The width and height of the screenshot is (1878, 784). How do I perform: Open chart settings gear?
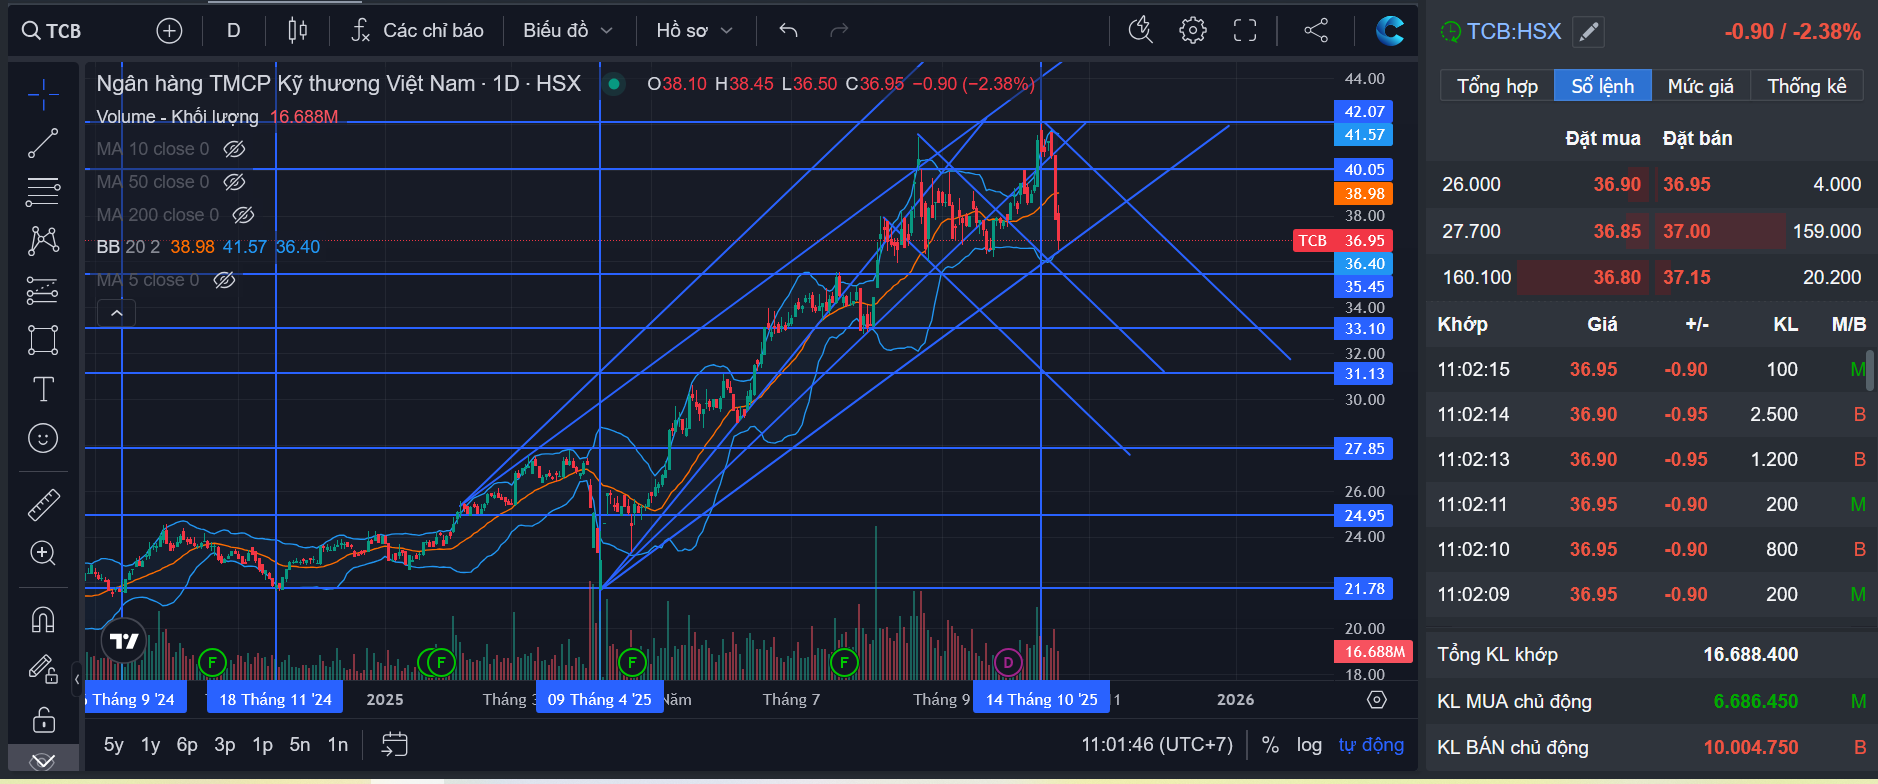coord(1192,31)
